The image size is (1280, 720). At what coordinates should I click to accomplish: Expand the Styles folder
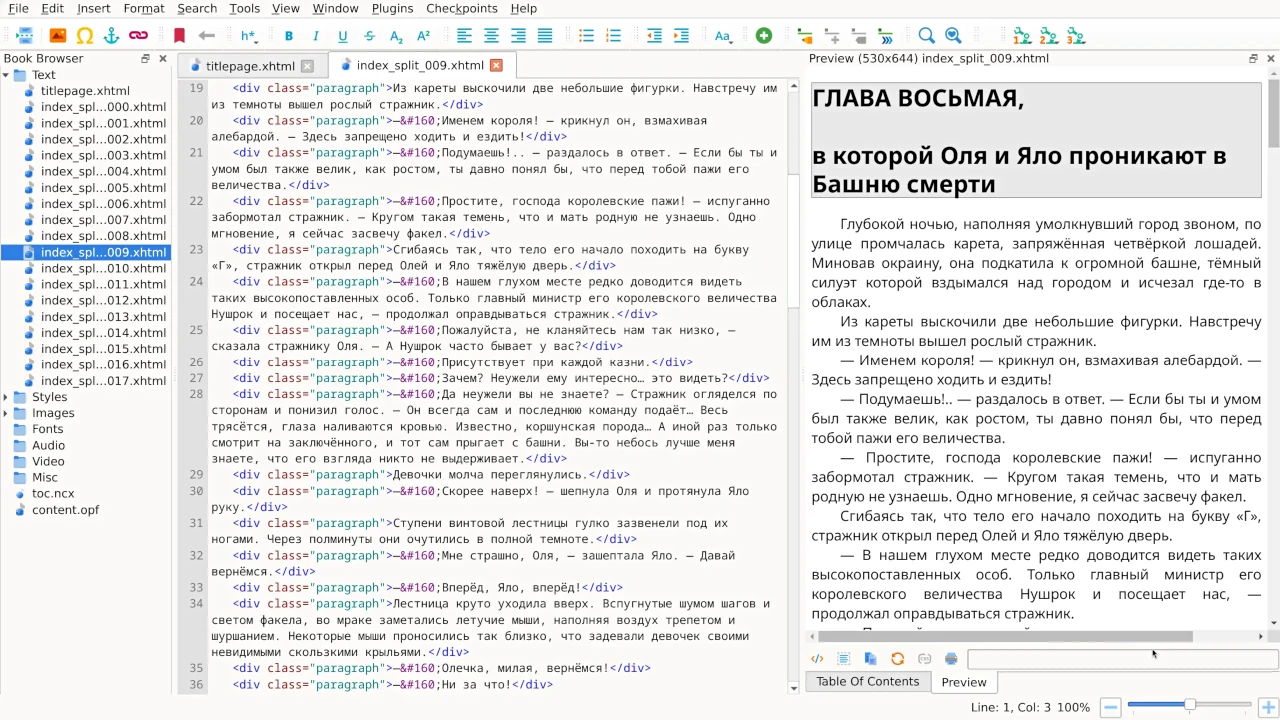[x=6, y=397]
